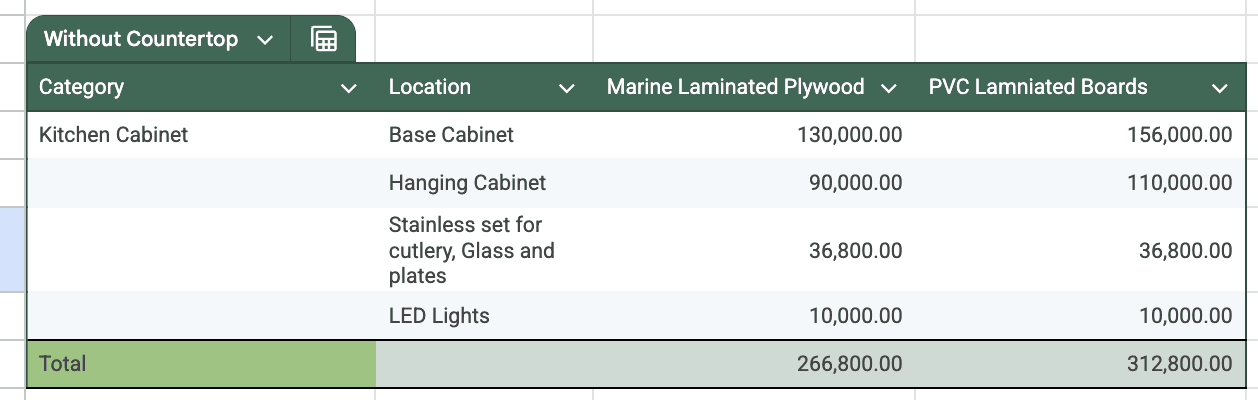The image size is (1258, 400).
Task: Select the 266,800.00 total cell
Action: click(x=849, y=364)
